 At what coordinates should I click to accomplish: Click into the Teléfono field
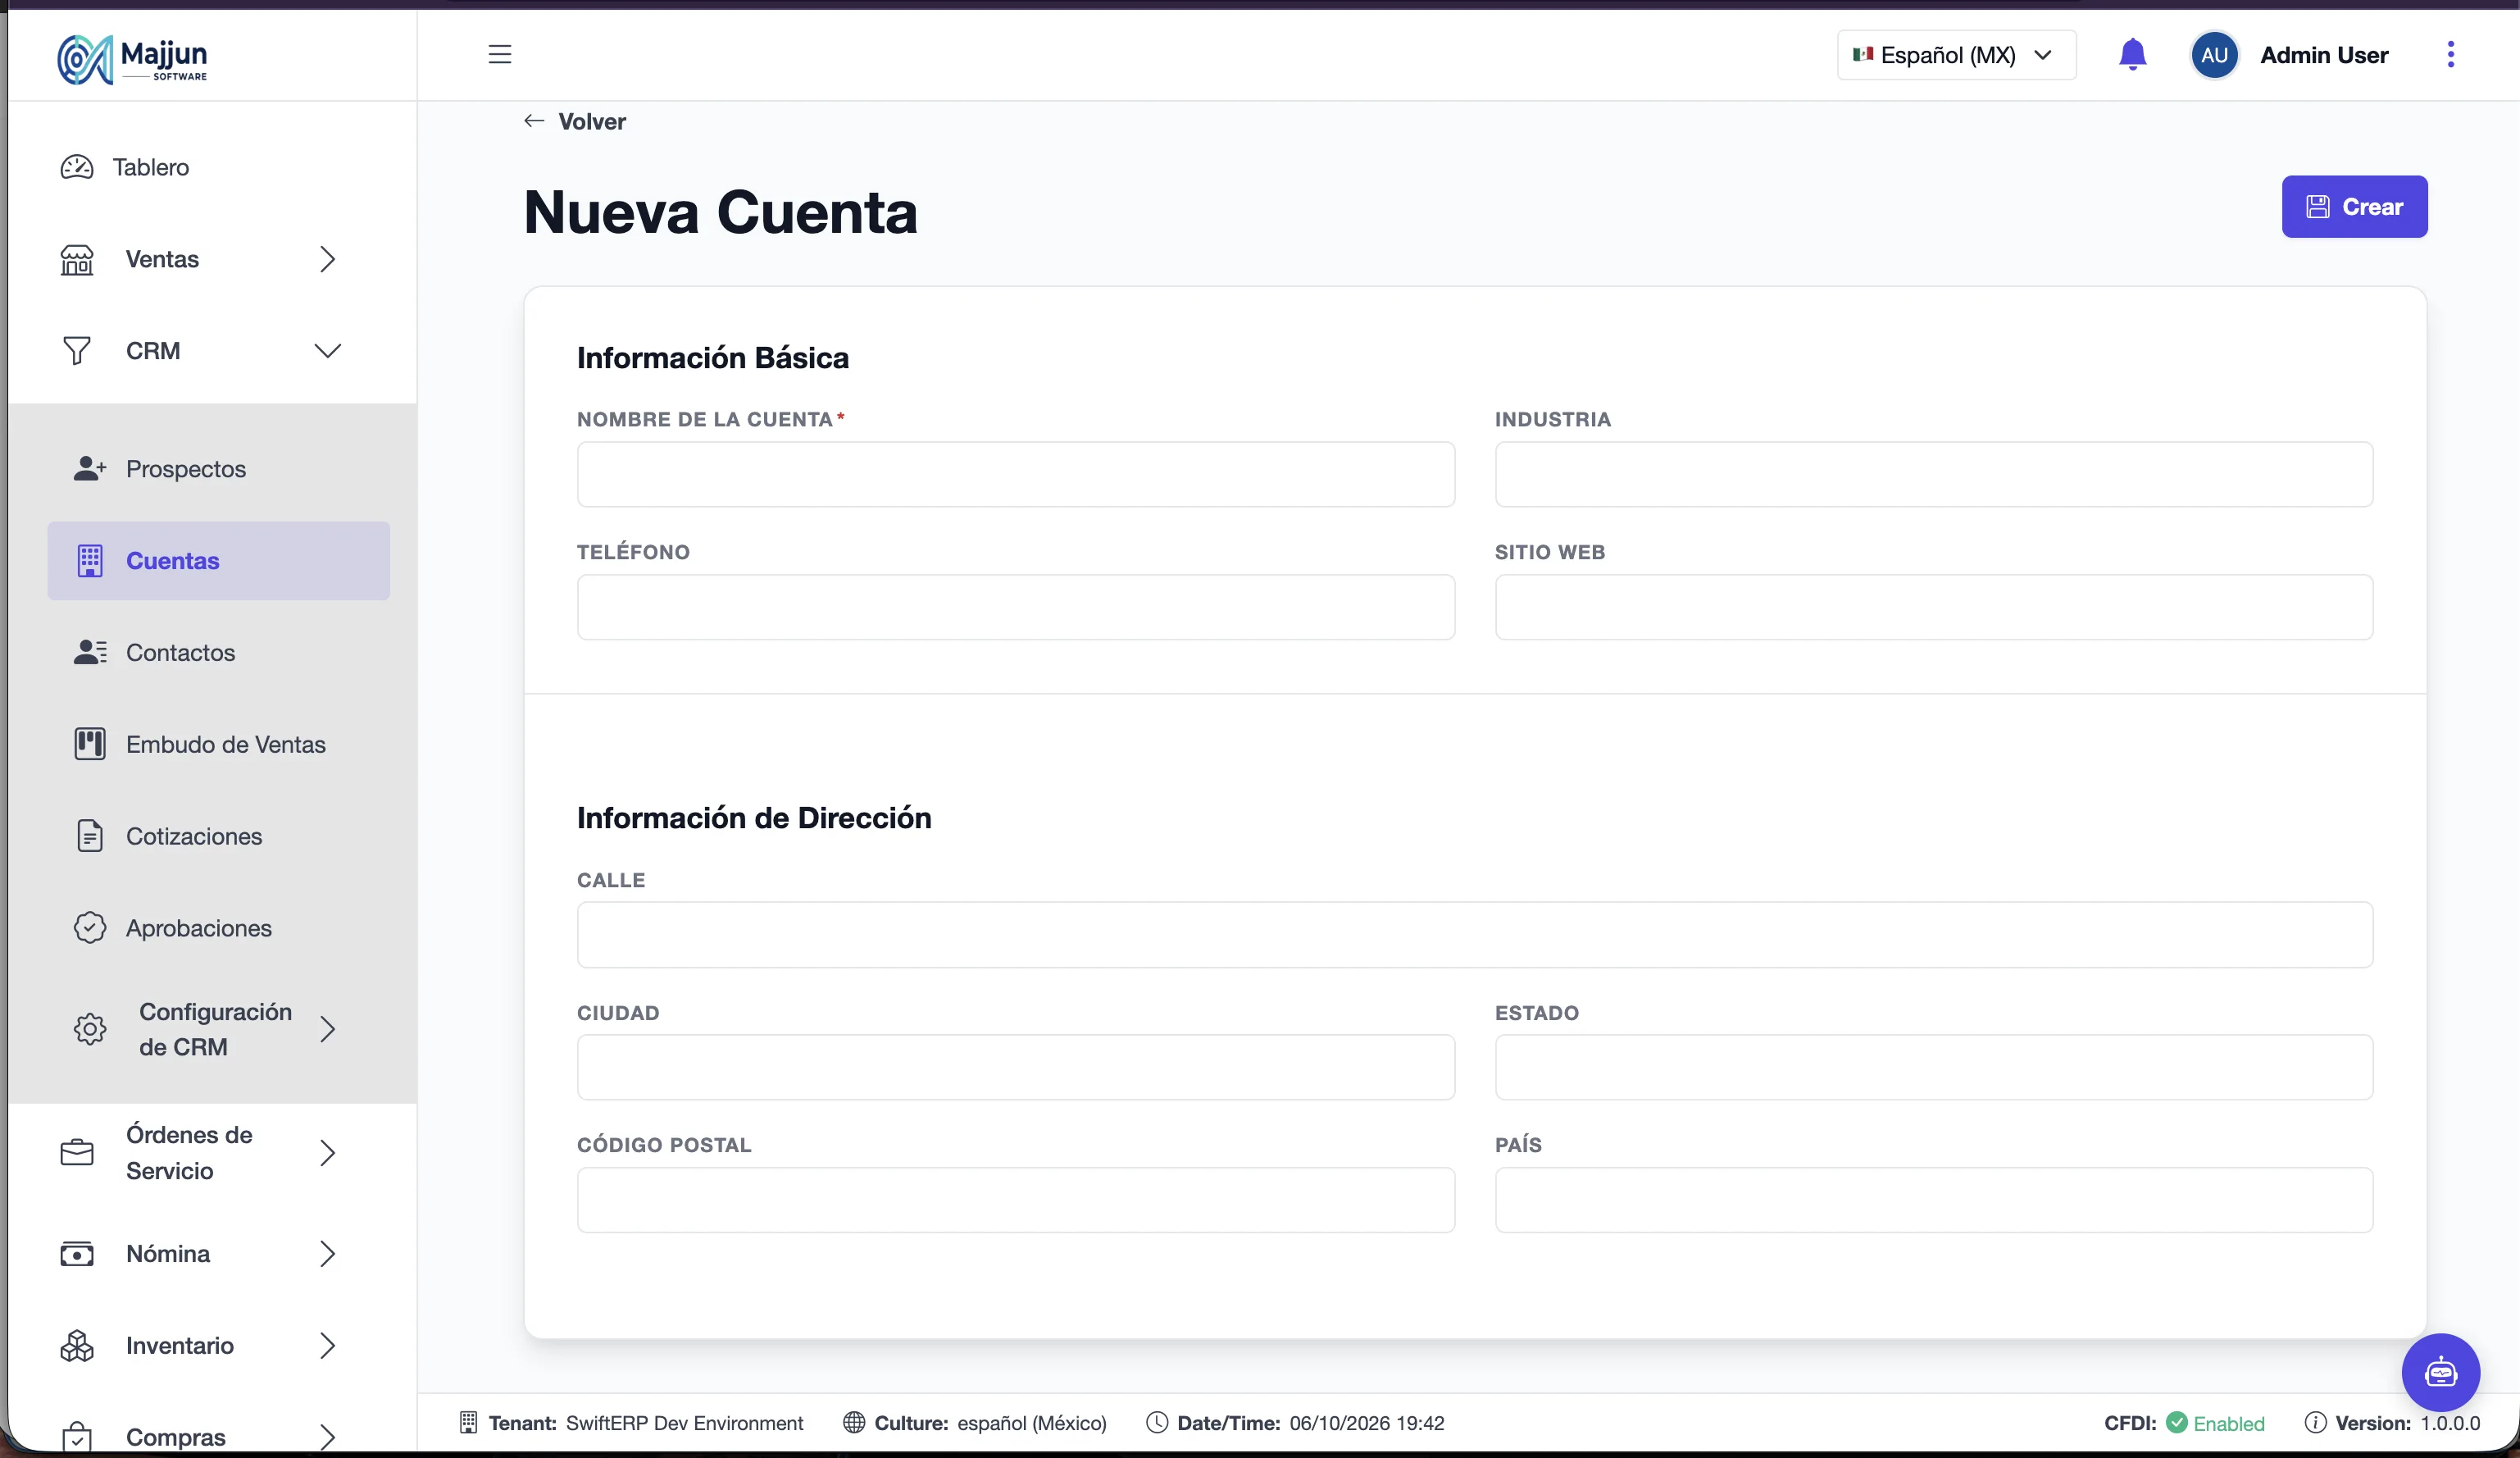click(x=1016, y=607)
